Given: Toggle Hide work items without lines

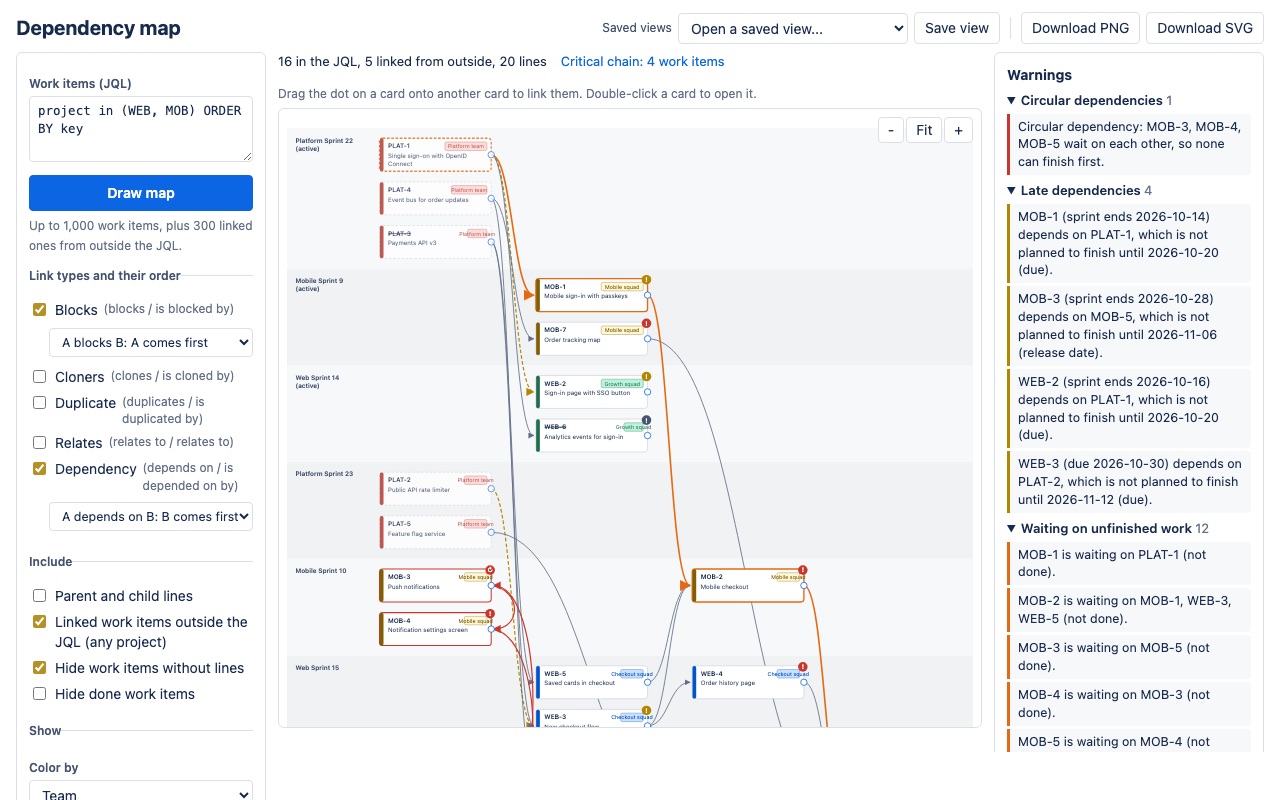Looking at the screenshot, I should (40, 668).
